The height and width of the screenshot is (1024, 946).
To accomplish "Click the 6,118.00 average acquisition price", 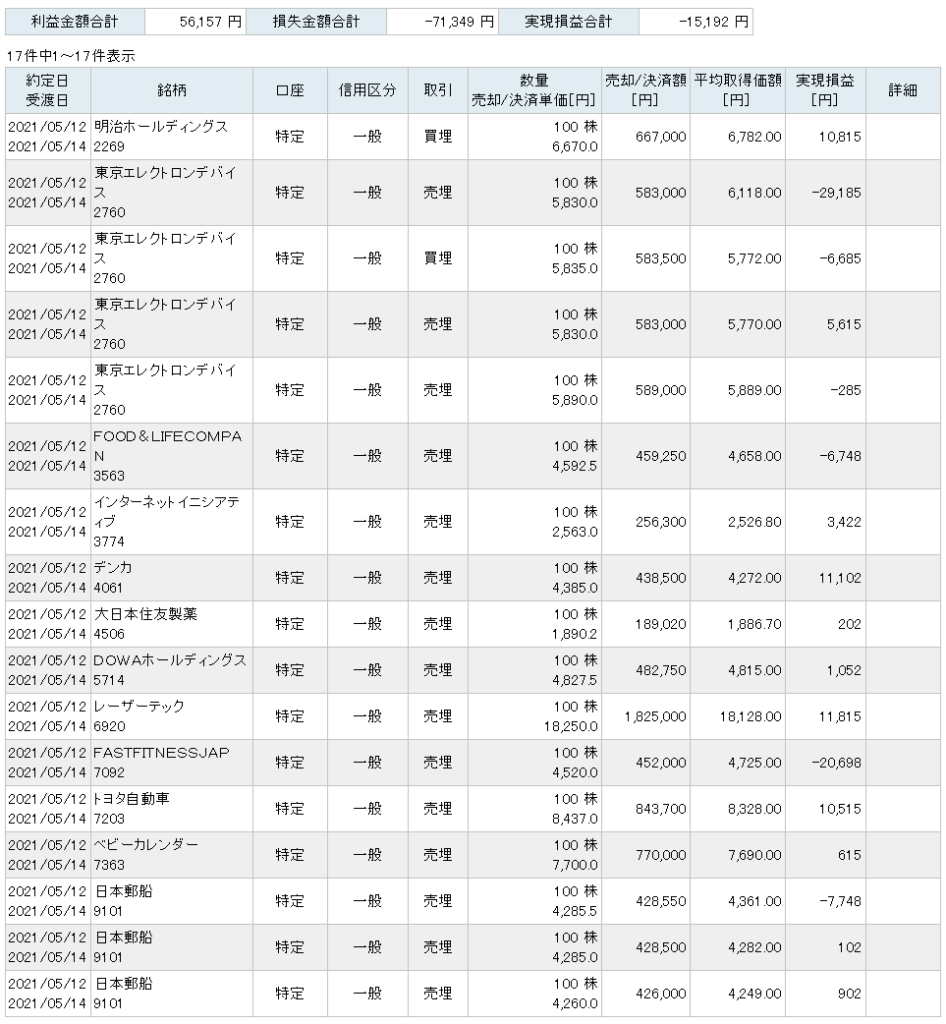I will 755,193.
